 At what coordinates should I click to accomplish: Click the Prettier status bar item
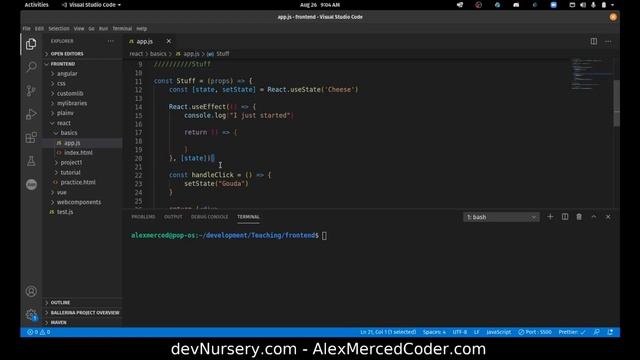[572, 332]
